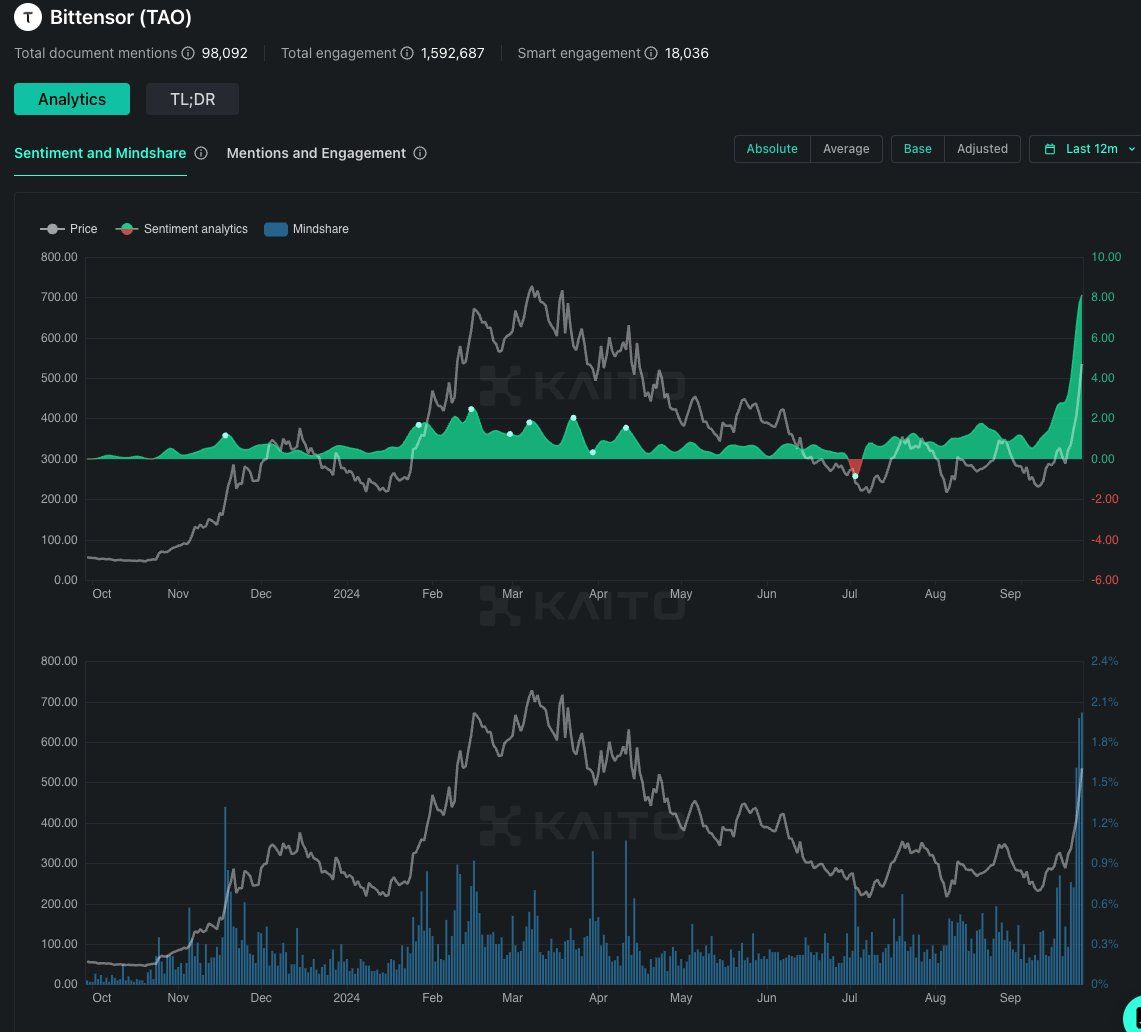
Task: Select the Absolute view option
Action: coord(772,149)
